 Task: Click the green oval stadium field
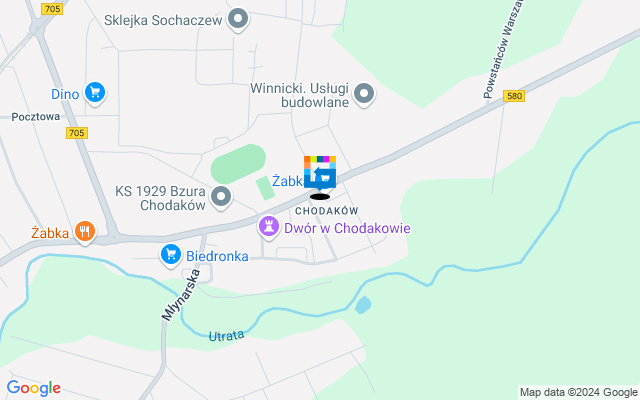coord(238,164)
